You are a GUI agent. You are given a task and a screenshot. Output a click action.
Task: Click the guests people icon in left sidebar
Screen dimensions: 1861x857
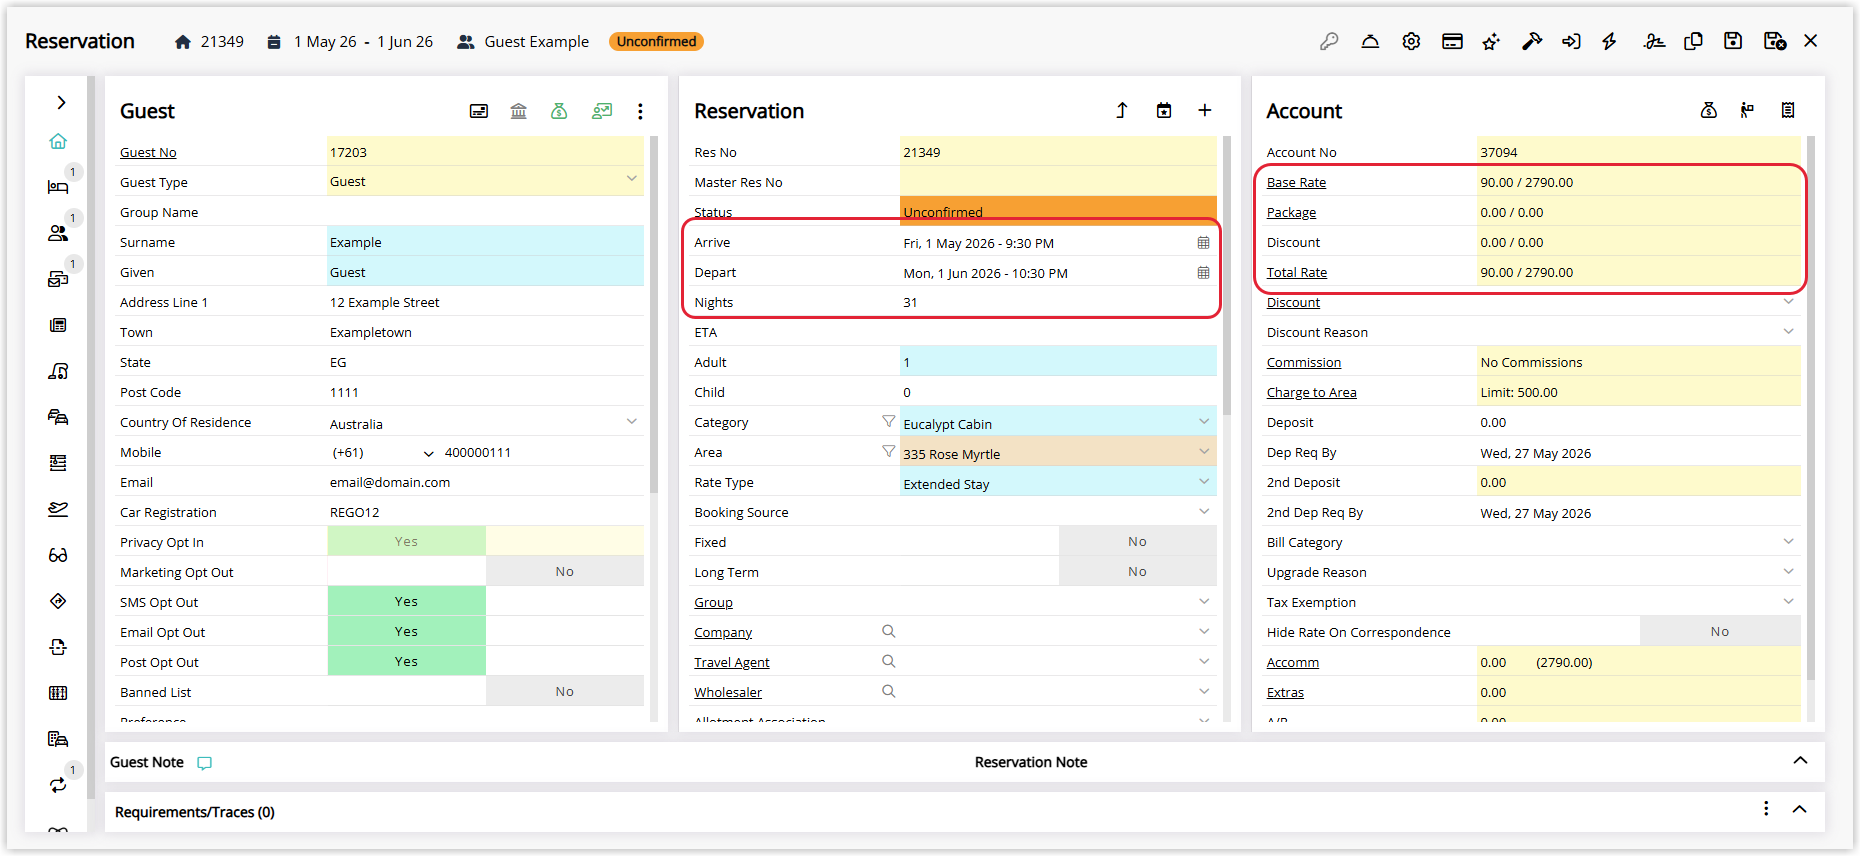(x=58, y=233)
